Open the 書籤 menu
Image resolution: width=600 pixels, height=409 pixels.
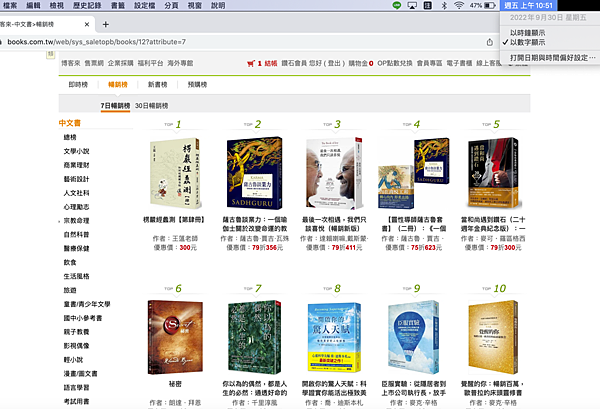(118, 5)
